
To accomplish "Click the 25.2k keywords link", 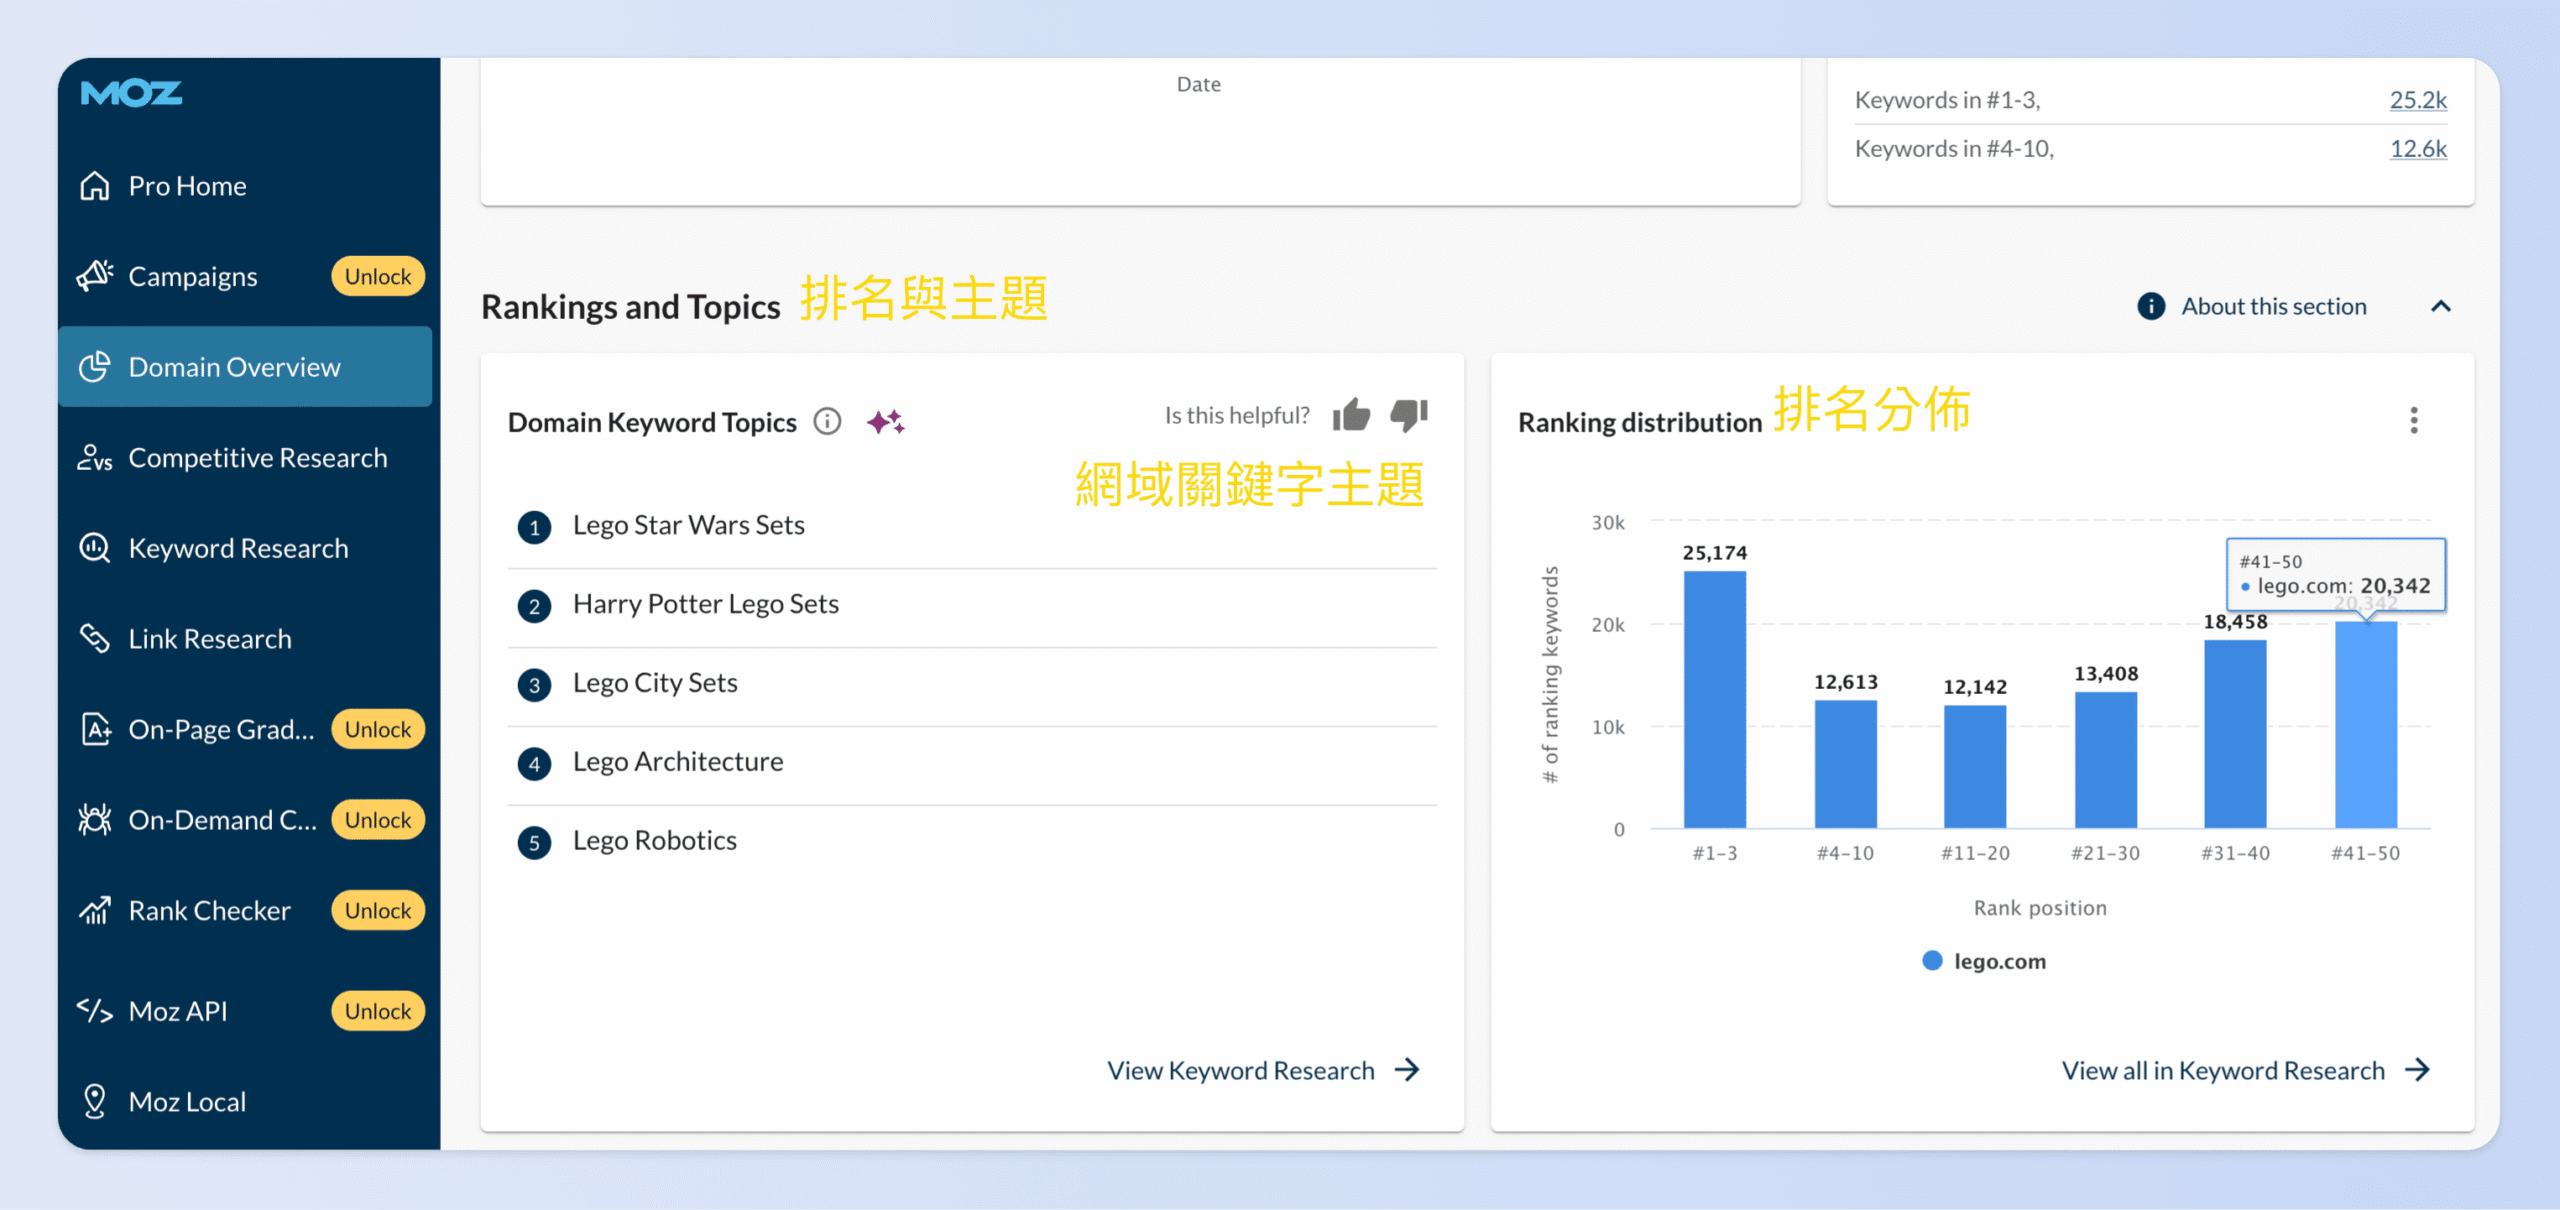I will [x=2418, y=99].
